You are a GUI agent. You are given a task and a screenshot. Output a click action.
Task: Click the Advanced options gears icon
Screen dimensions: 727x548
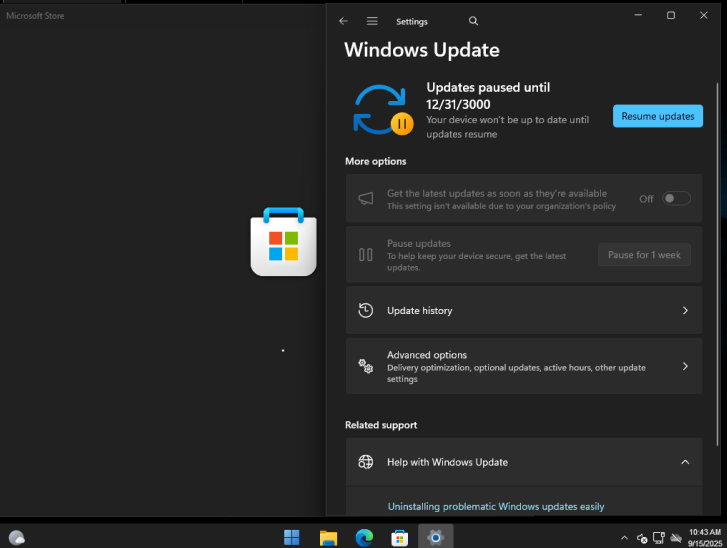(365, 366)
